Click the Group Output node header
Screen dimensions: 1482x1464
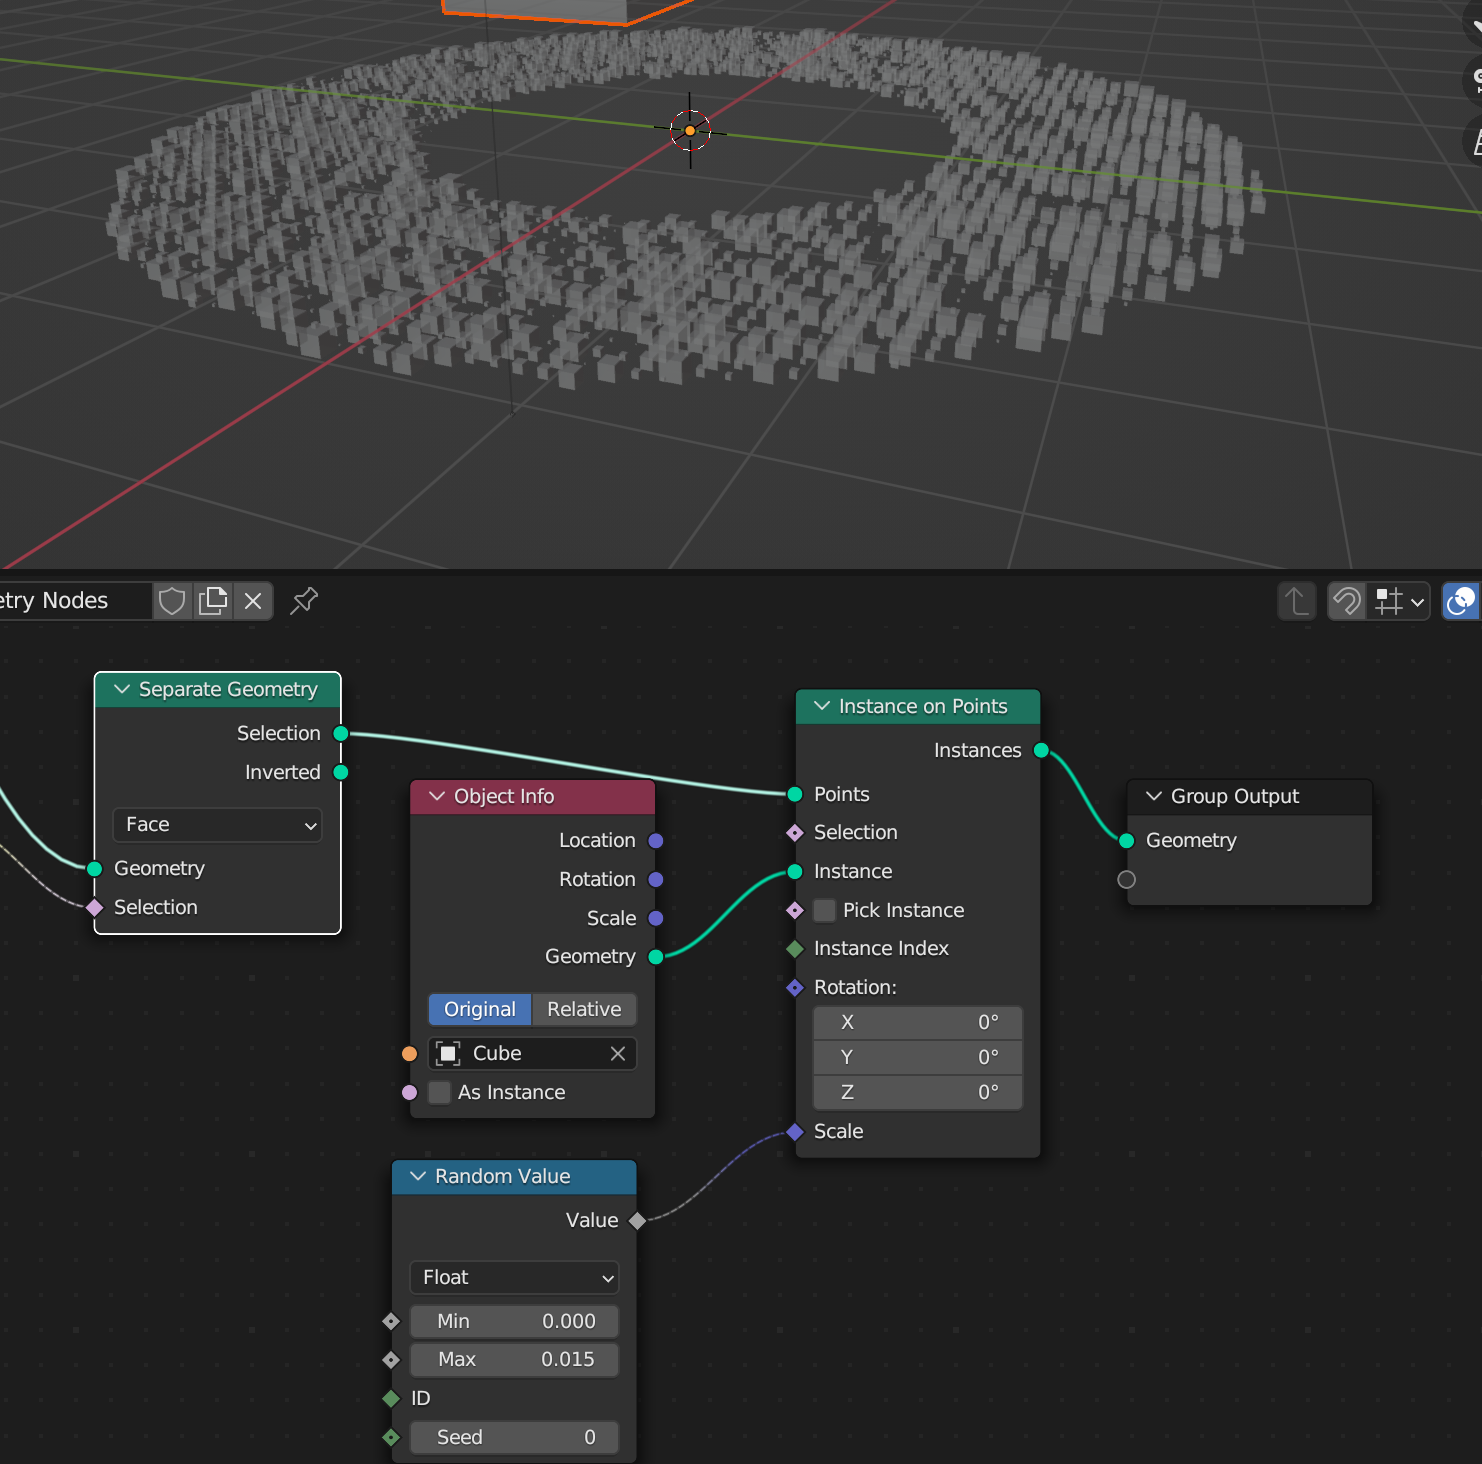click(1248, 797)
